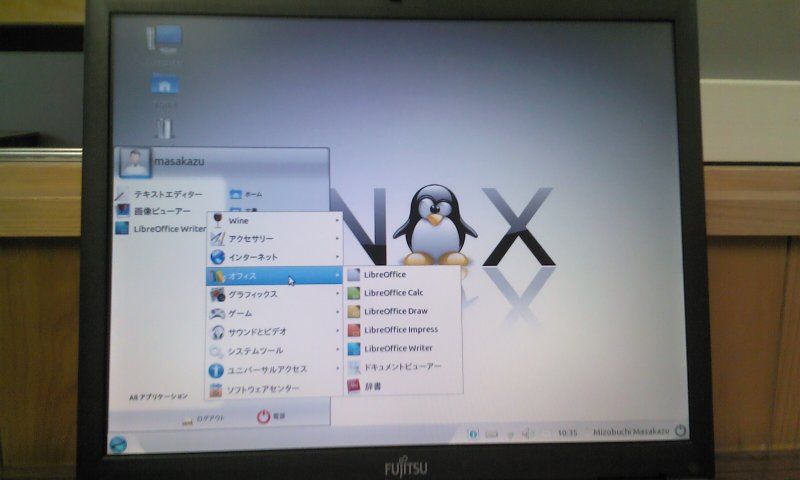Open LibreOffice Calc
This screenshot has width=800, height=480.
(x=403, y=293)
